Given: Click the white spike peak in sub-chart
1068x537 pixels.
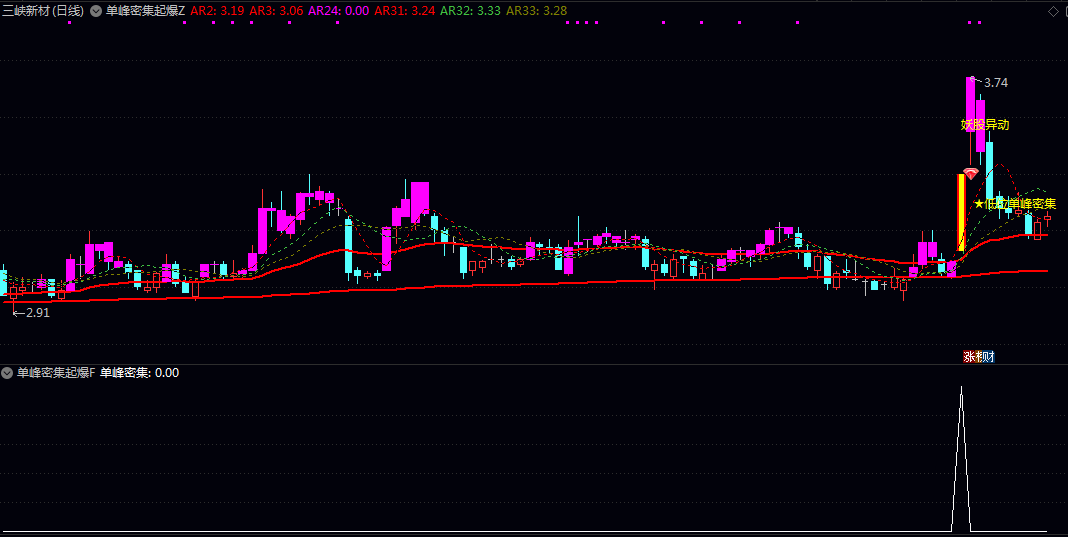Looking at the screenshot, I should click(x=961, y=388).
